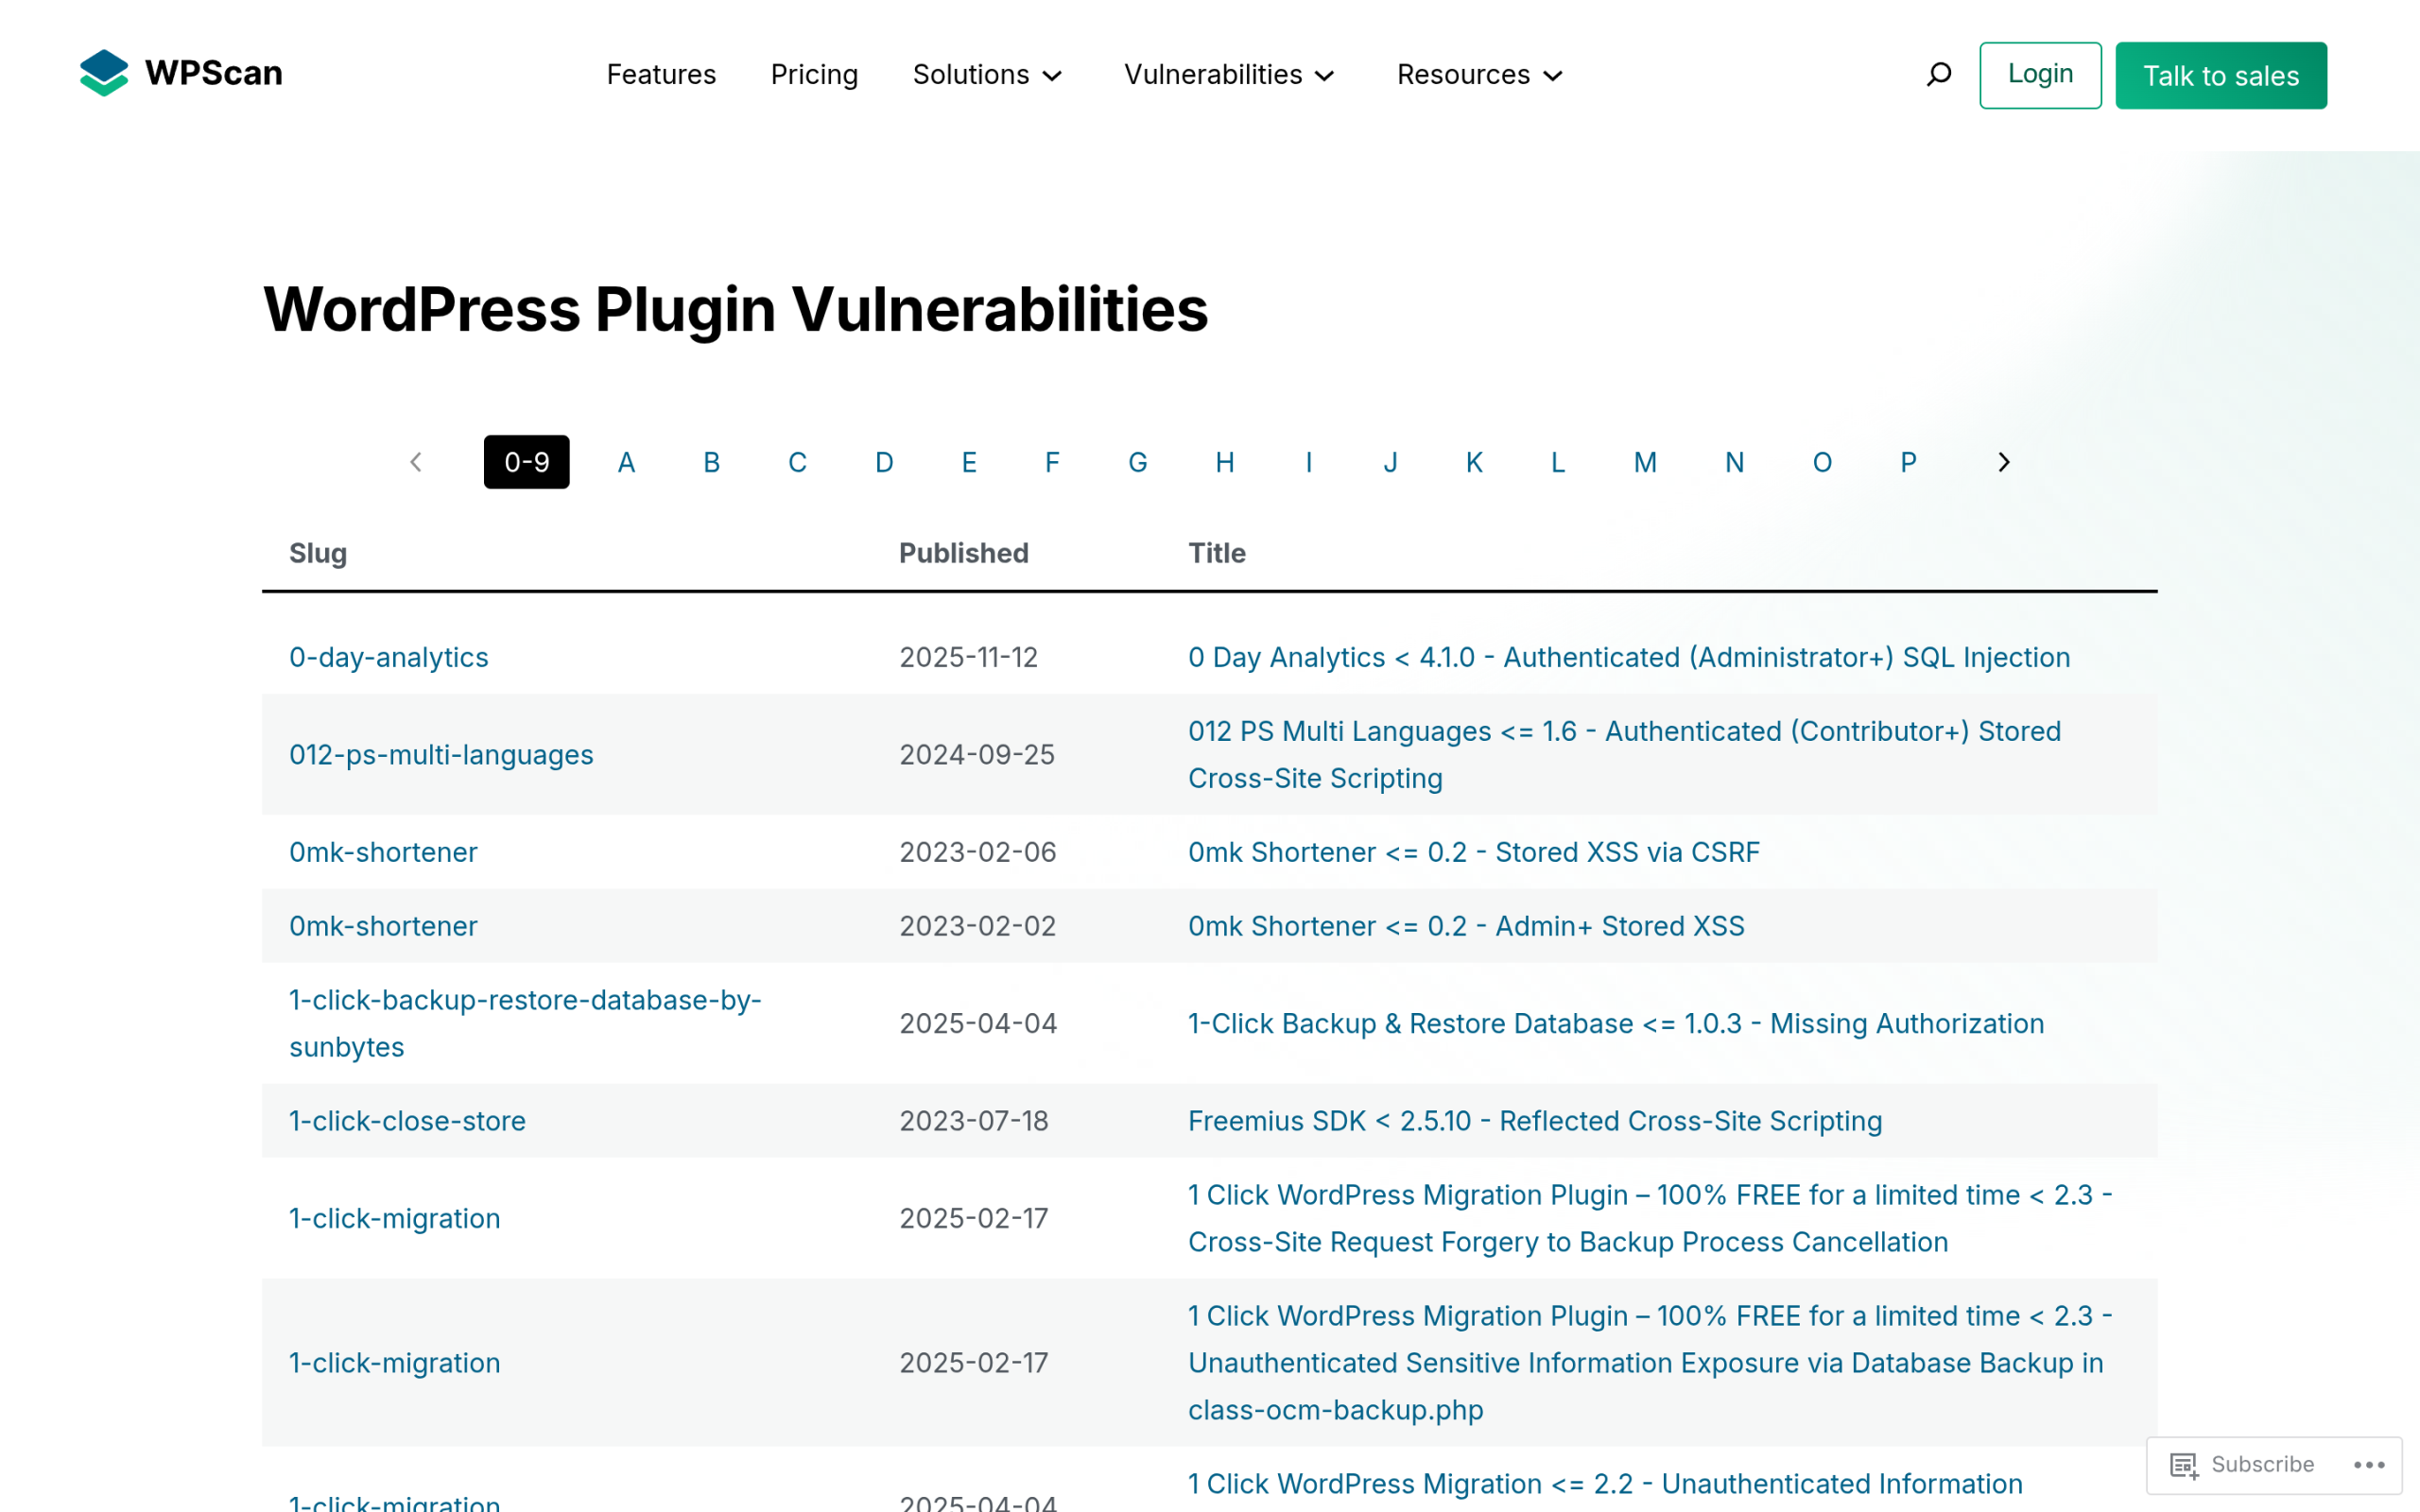Image resolution: width=2420 pixels, height=1512 pixels.
Task: Open 1-click-migration slug beside class-ocm-backup.php title
Action: tap(394, 1363)
